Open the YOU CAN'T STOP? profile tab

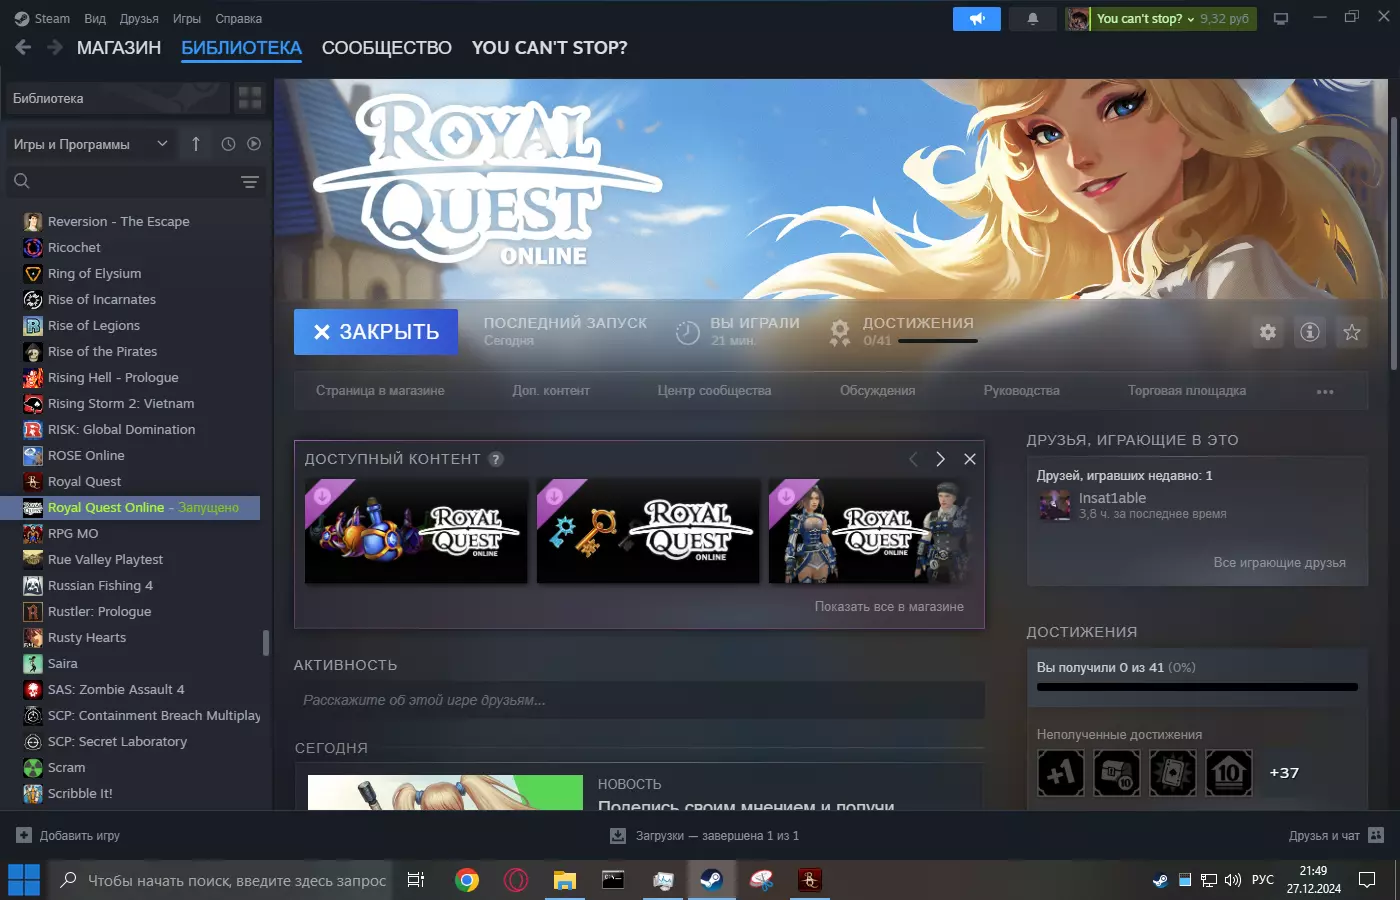pos(550,48)
